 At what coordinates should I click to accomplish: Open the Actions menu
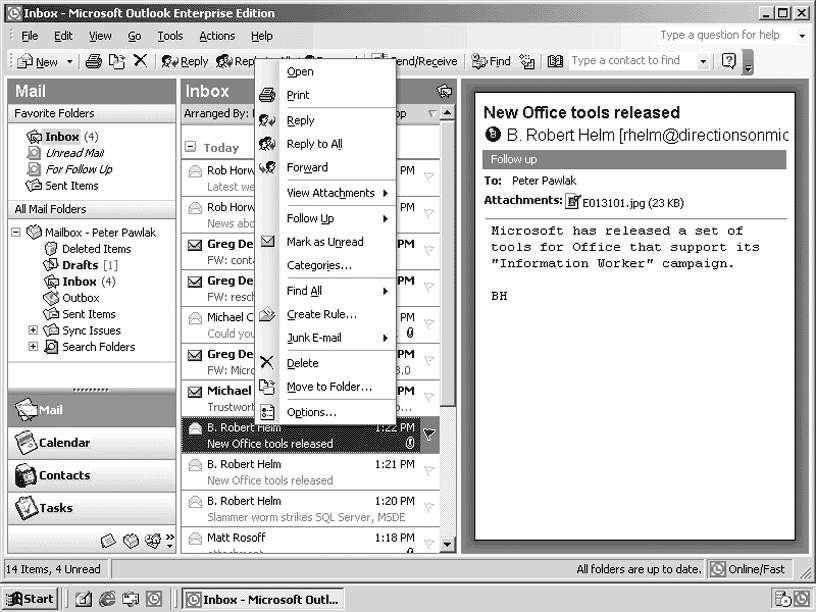(217, 36)
